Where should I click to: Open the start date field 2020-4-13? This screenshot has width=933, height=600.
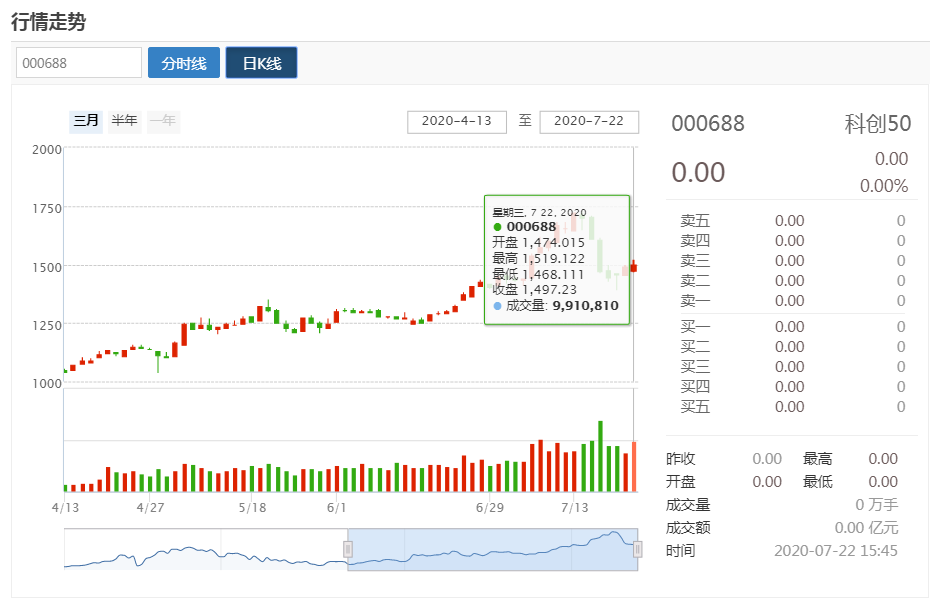457,121
